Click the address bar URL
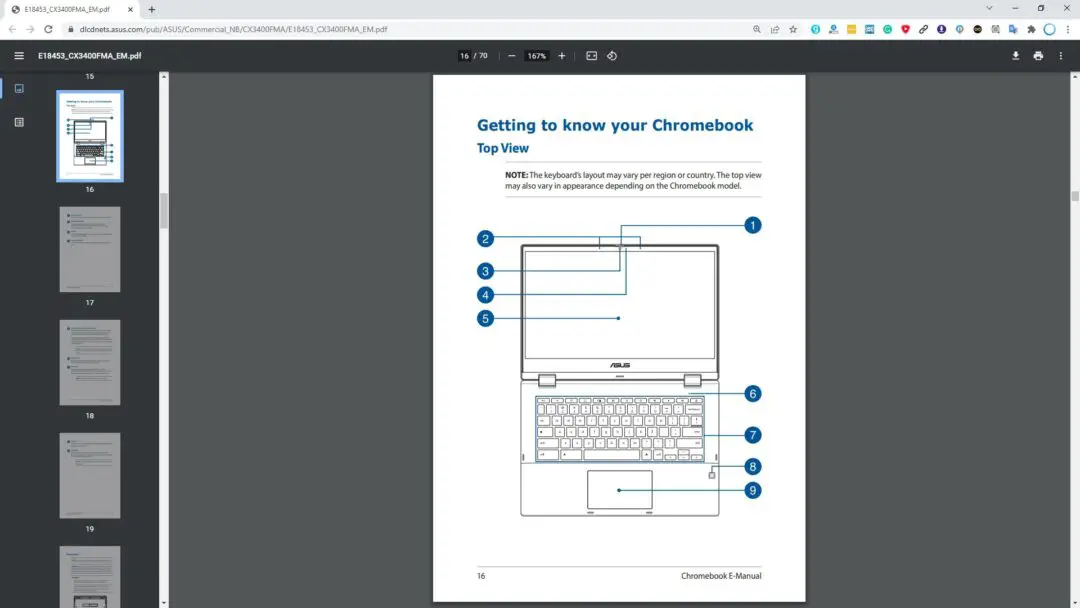This screenshot has height=608, width=1080. tap(233, 30)
